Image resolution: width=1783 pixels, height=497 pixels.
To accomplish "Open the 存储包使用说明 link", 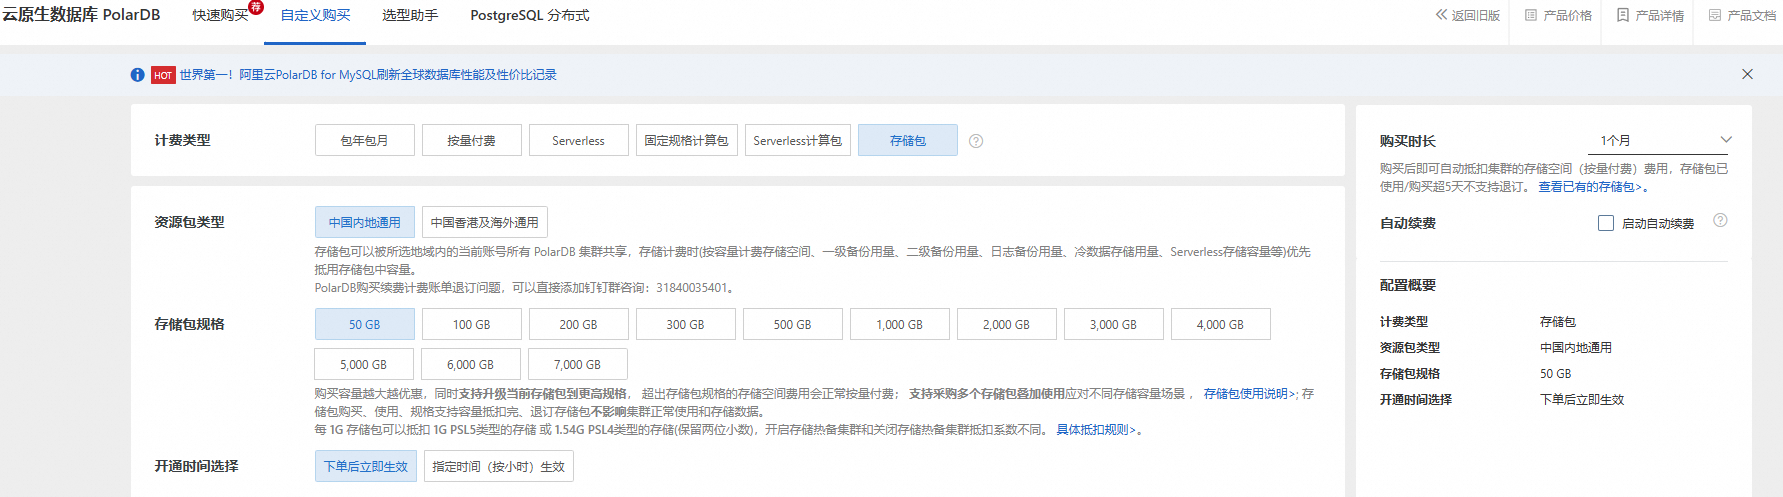I will pyautogui.click(x=1249, y=394).
